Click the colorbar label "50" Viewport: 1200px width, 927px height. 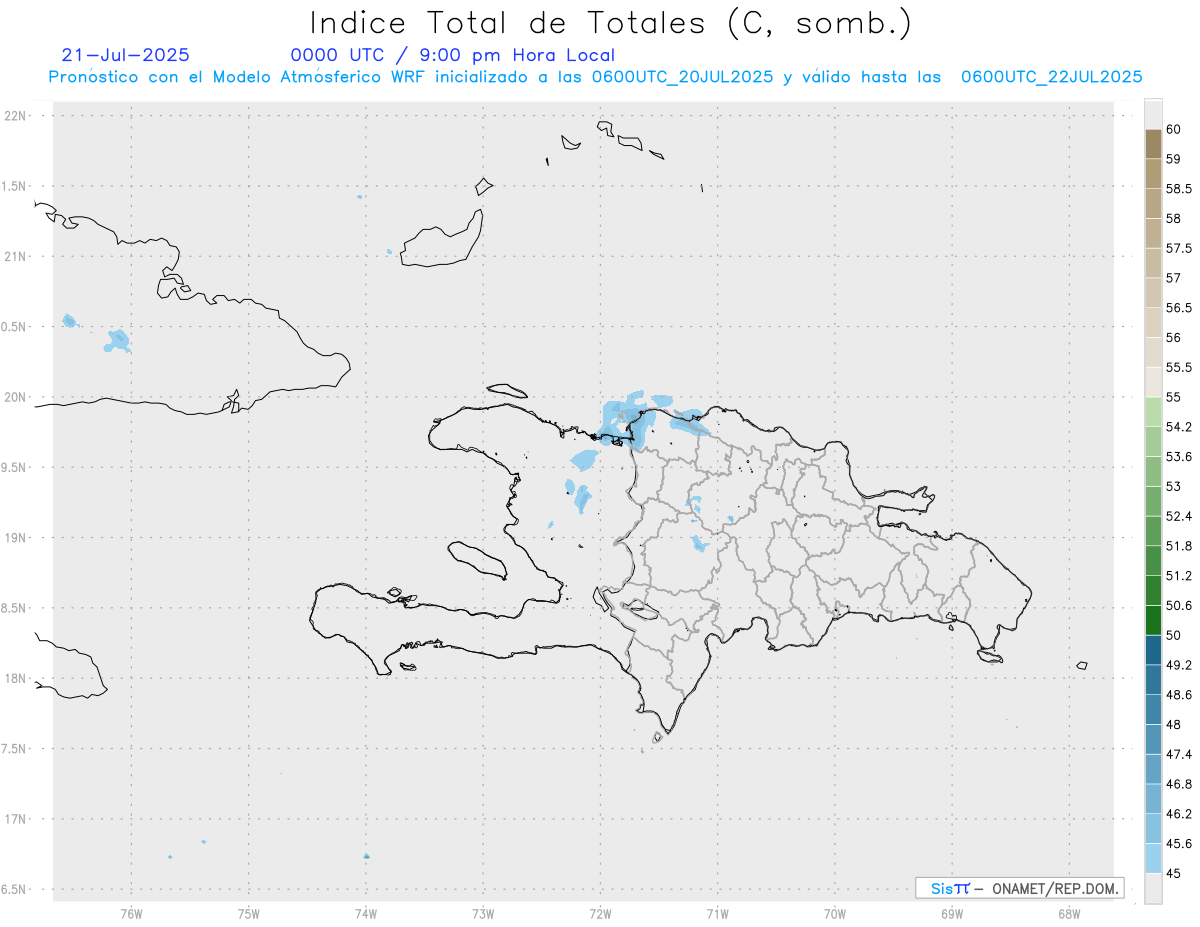click(1173, 635)
